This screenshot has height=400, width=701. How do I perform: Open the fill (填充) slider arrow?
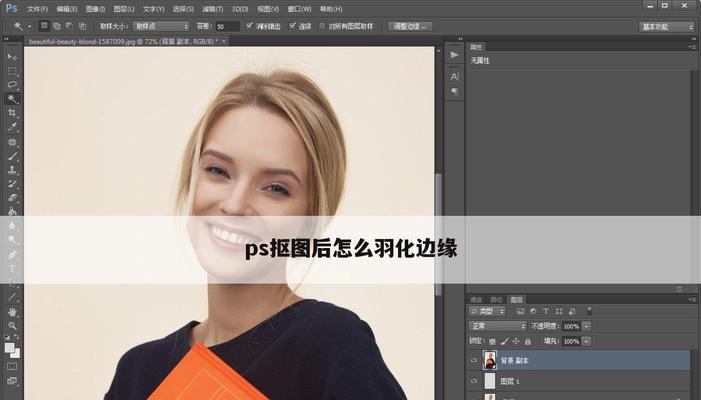point(587,341)
